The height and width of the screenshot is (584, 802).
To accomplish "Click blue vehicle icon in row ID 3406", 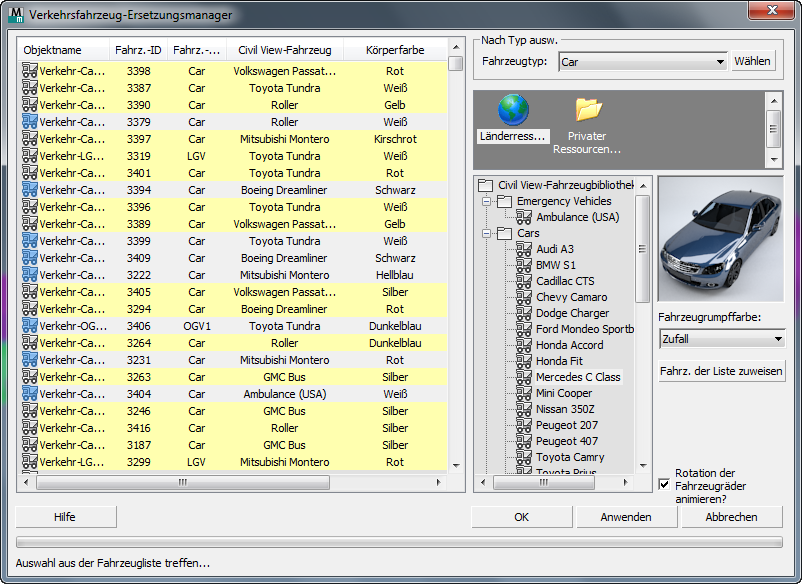I will pyautogui.click(x=30, y=325).
